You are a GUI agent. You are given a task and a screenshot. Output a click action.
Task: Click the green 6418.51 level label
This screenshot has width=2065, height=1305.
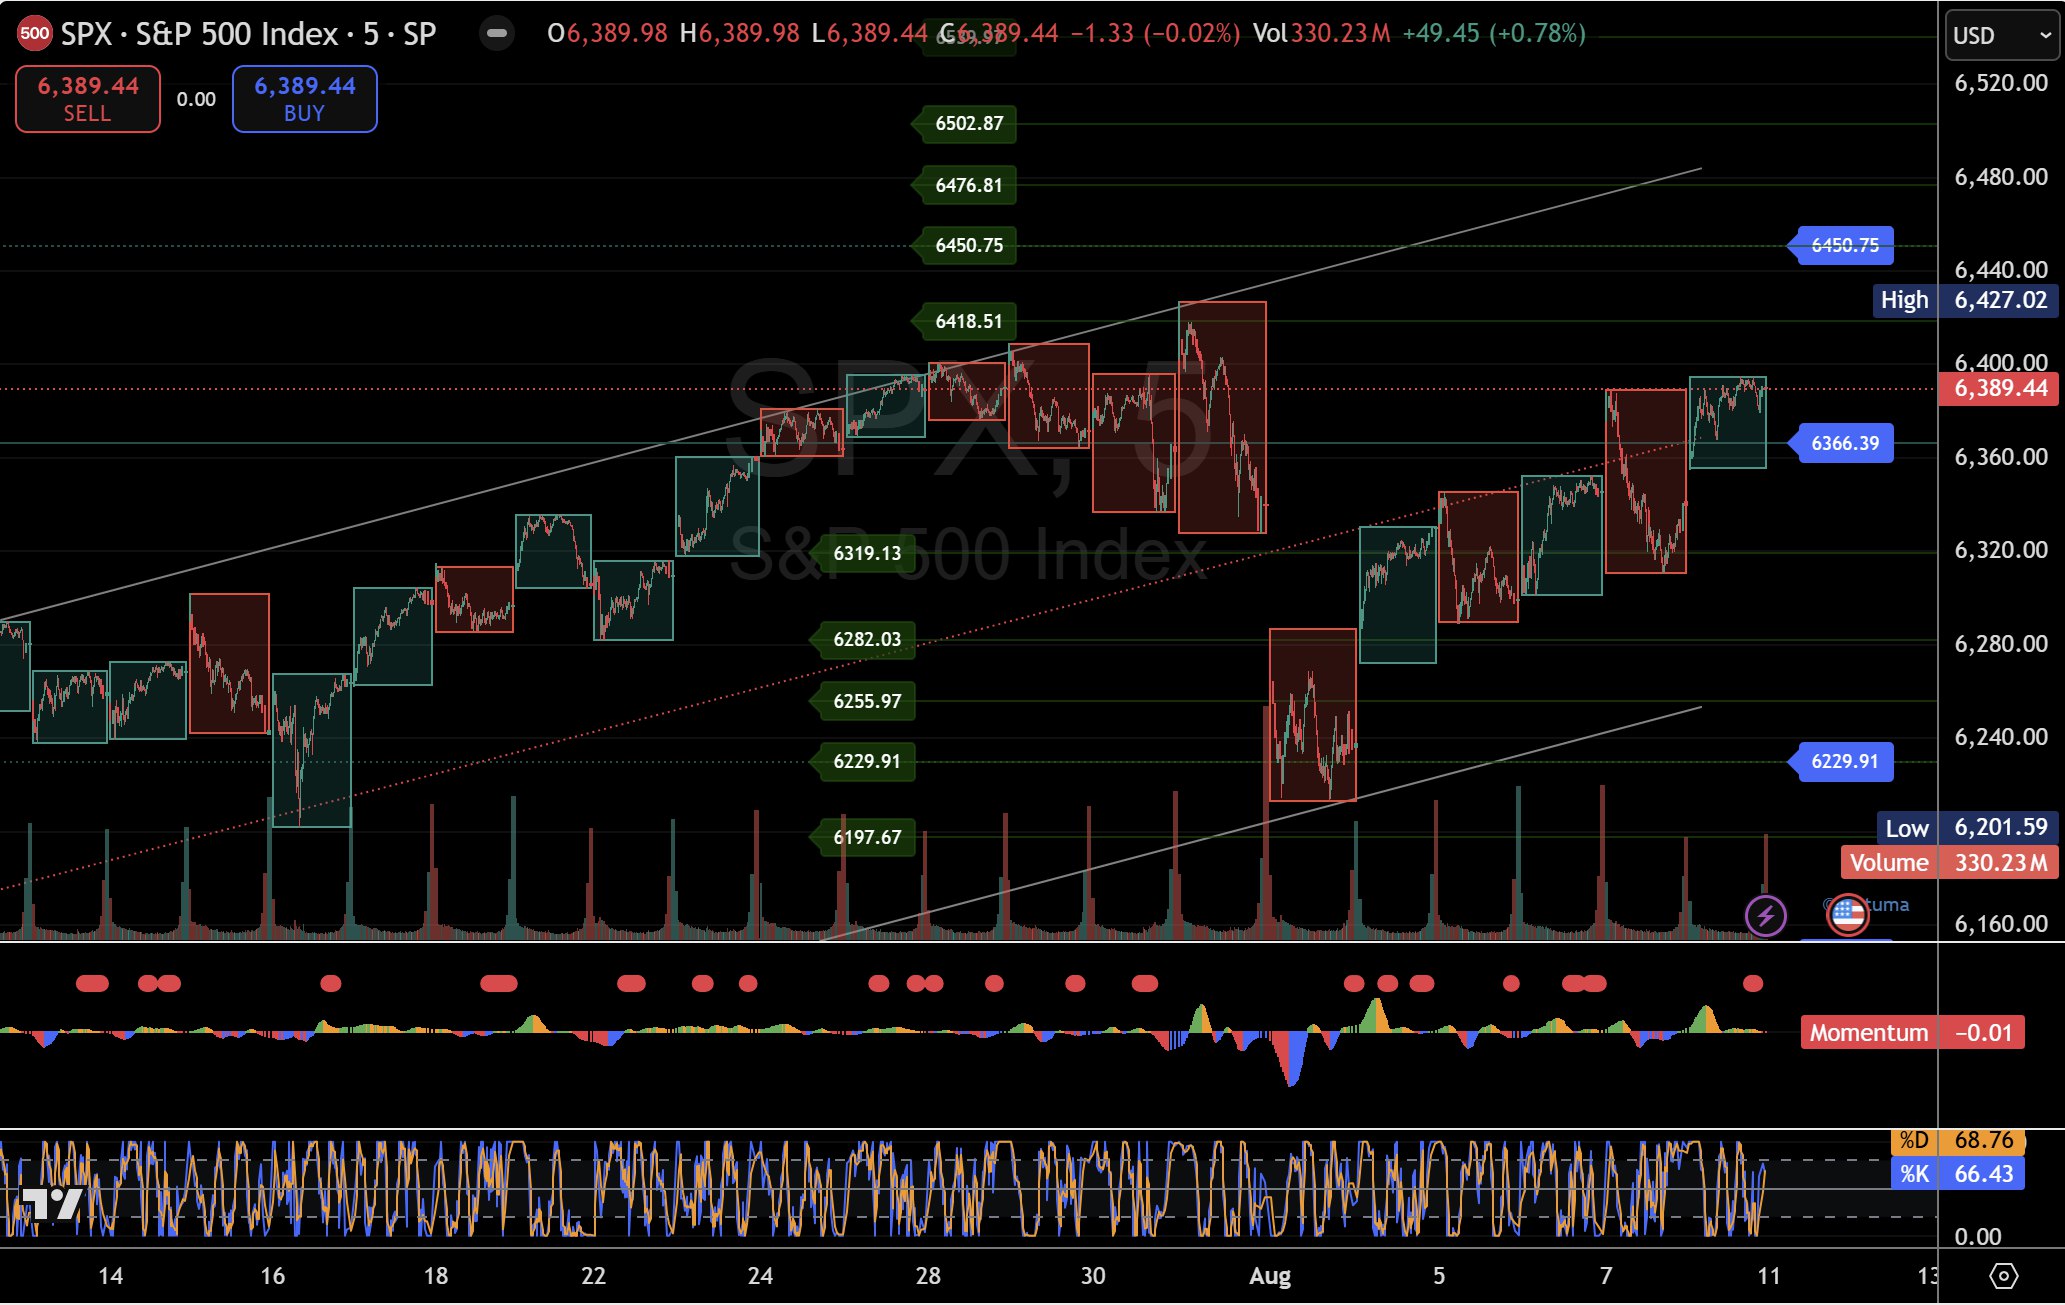pyautogui.click(x=967, y=321)
